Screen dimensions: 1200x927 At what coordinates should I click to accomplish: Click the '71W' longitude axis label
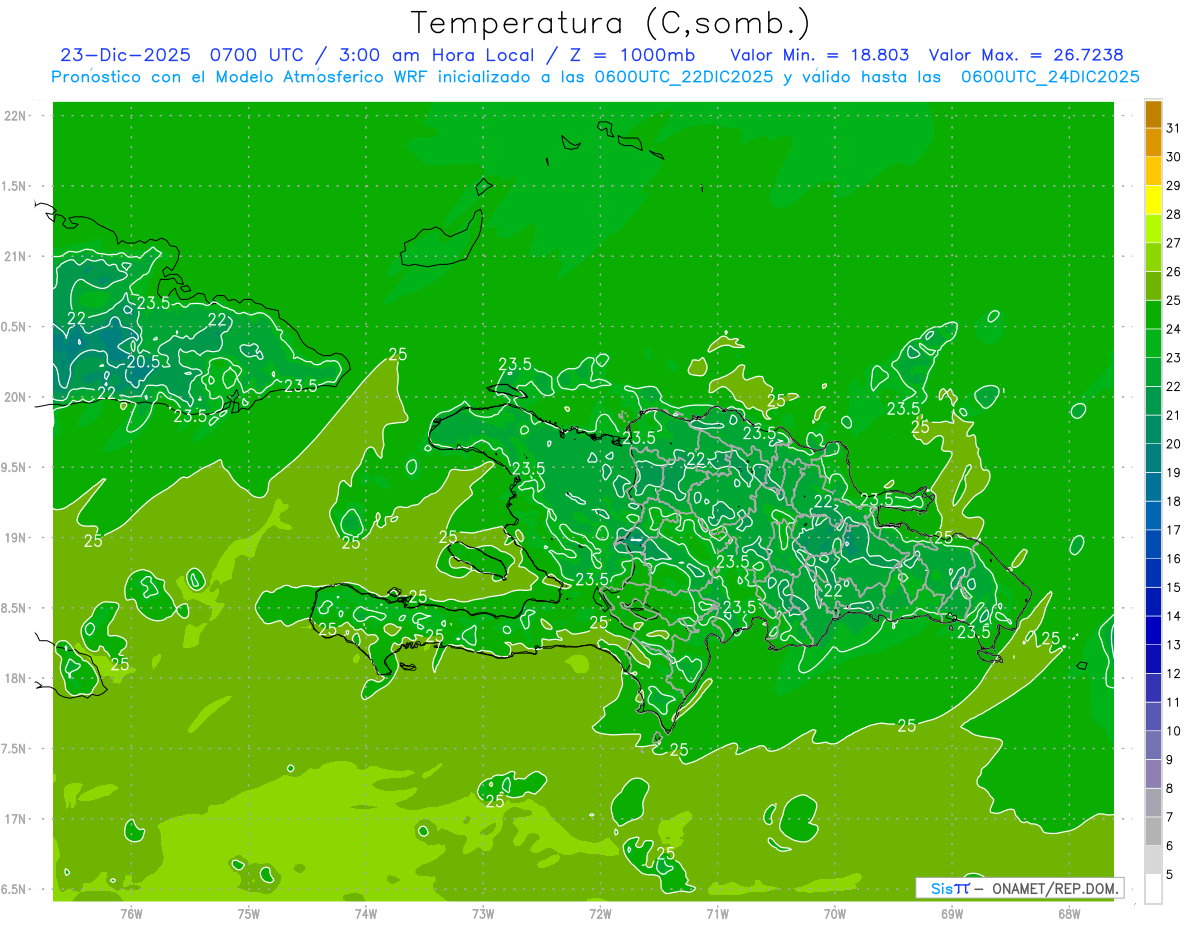pyautogui.click(x=717, y=913)
